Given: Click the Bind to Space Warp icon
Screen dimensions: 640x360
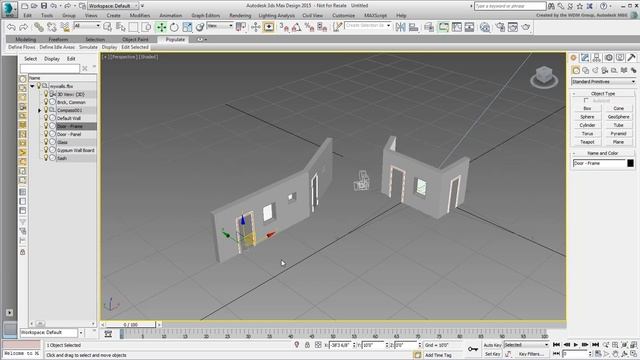Looking at the screenshot, I should 65,27.
